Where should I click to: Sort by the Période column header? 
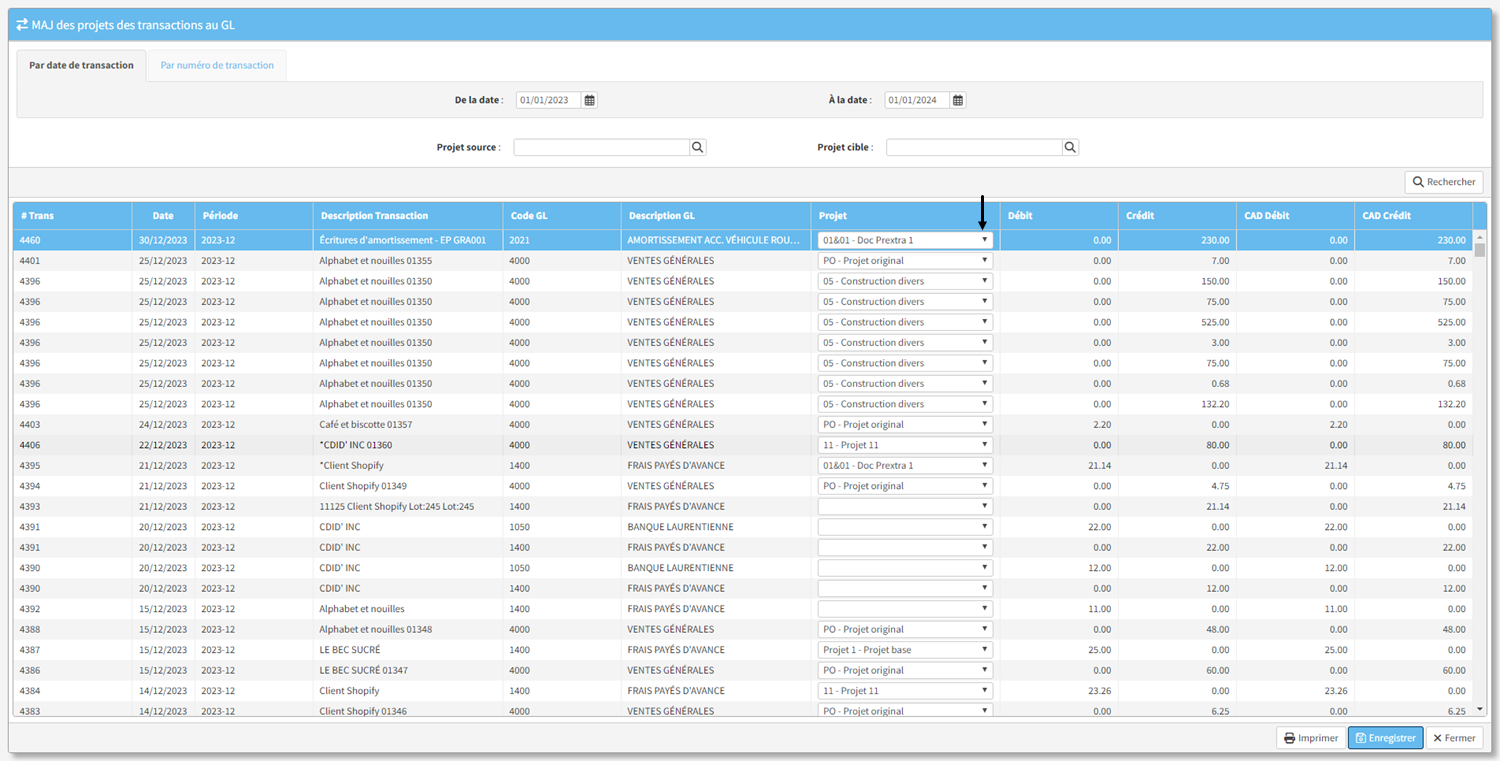[253, 215]
